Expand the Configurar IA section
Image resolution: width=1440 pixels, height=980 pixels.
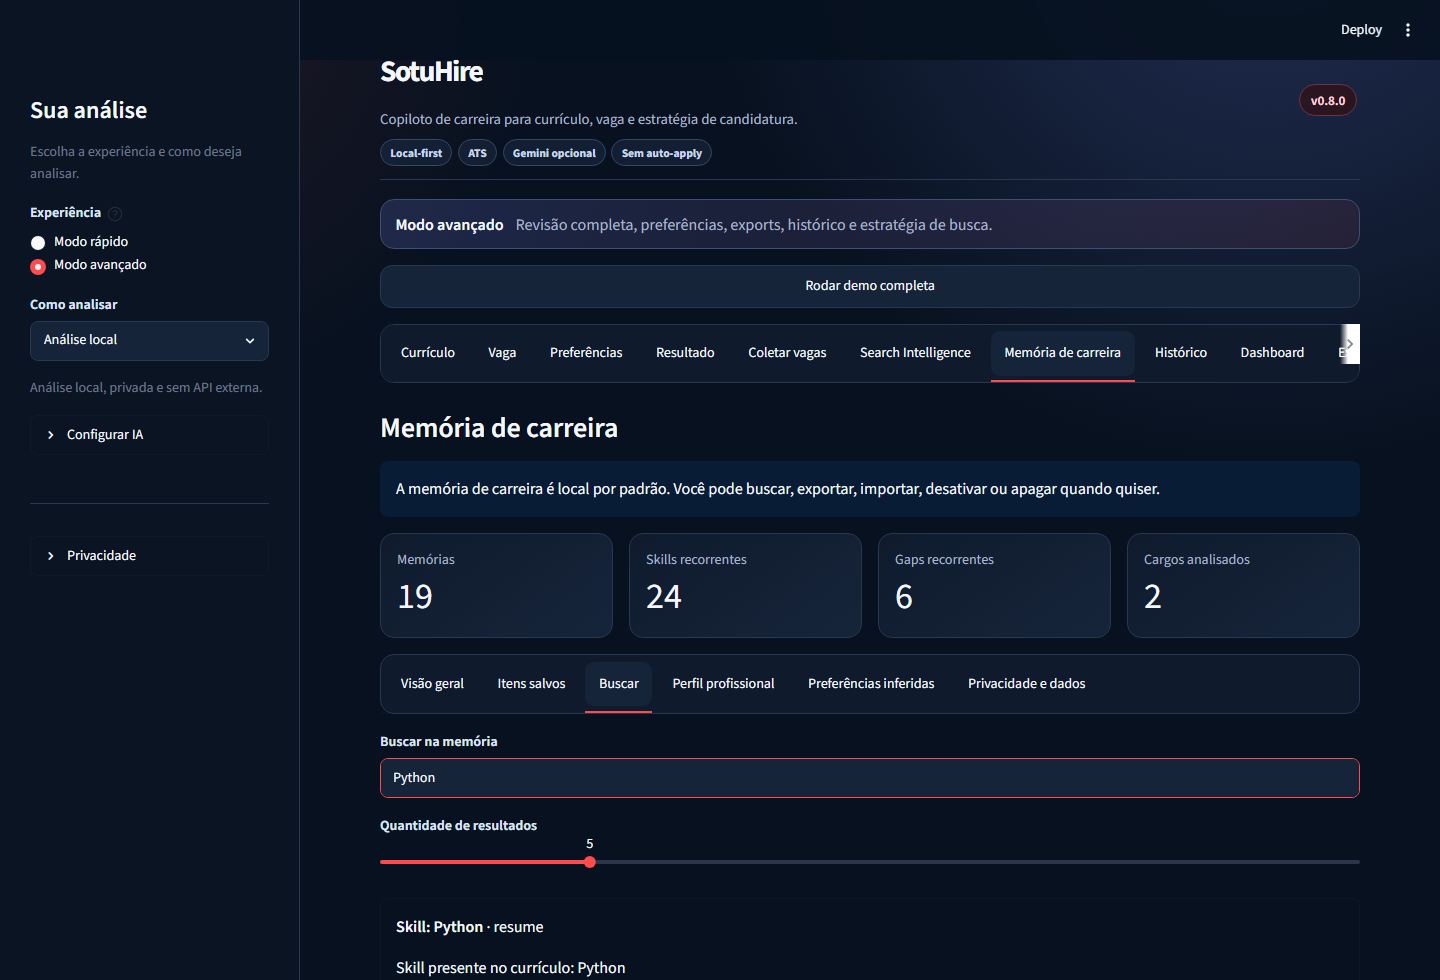149,435
